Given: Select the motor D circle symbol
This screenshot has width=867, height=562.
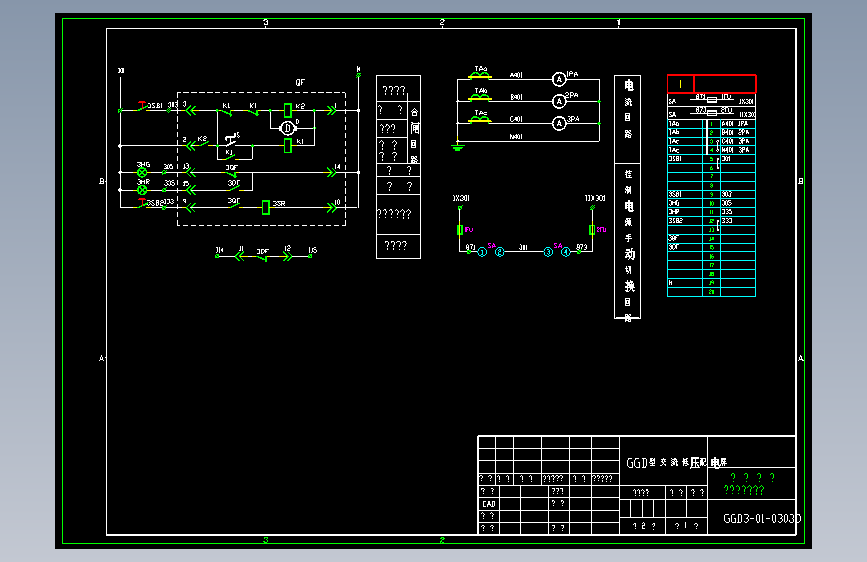Looking at the screenshot, I should click(288, 128).
